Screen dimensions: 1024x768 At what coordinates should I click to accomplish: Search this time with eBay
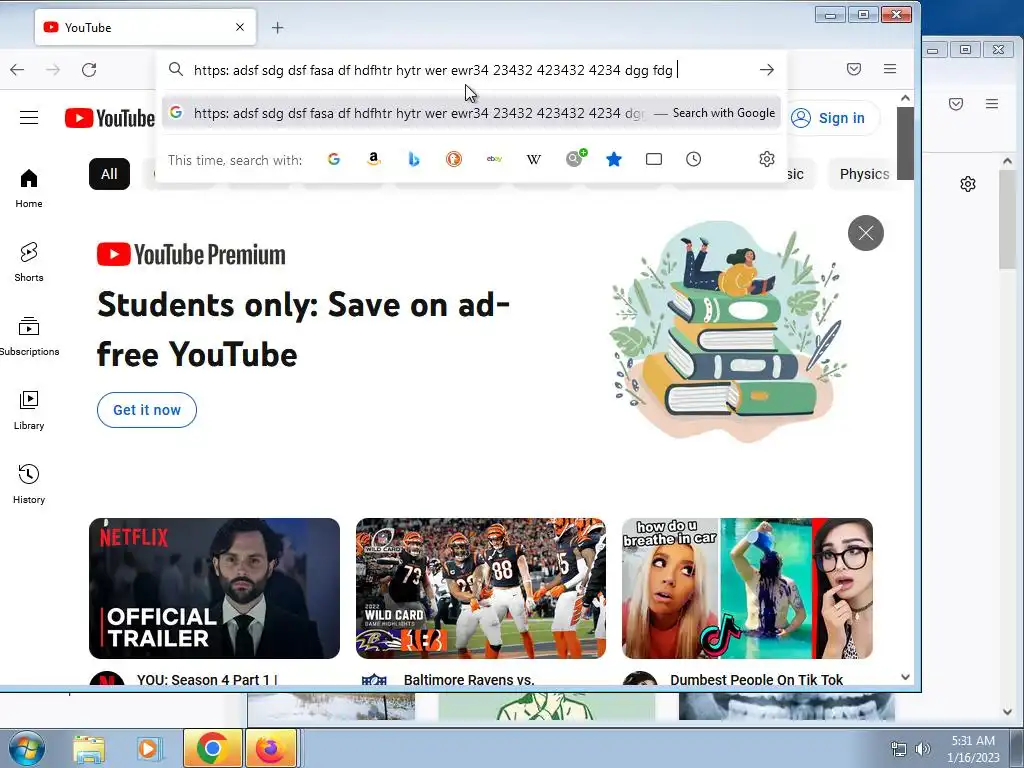click(x=494, y=159)
